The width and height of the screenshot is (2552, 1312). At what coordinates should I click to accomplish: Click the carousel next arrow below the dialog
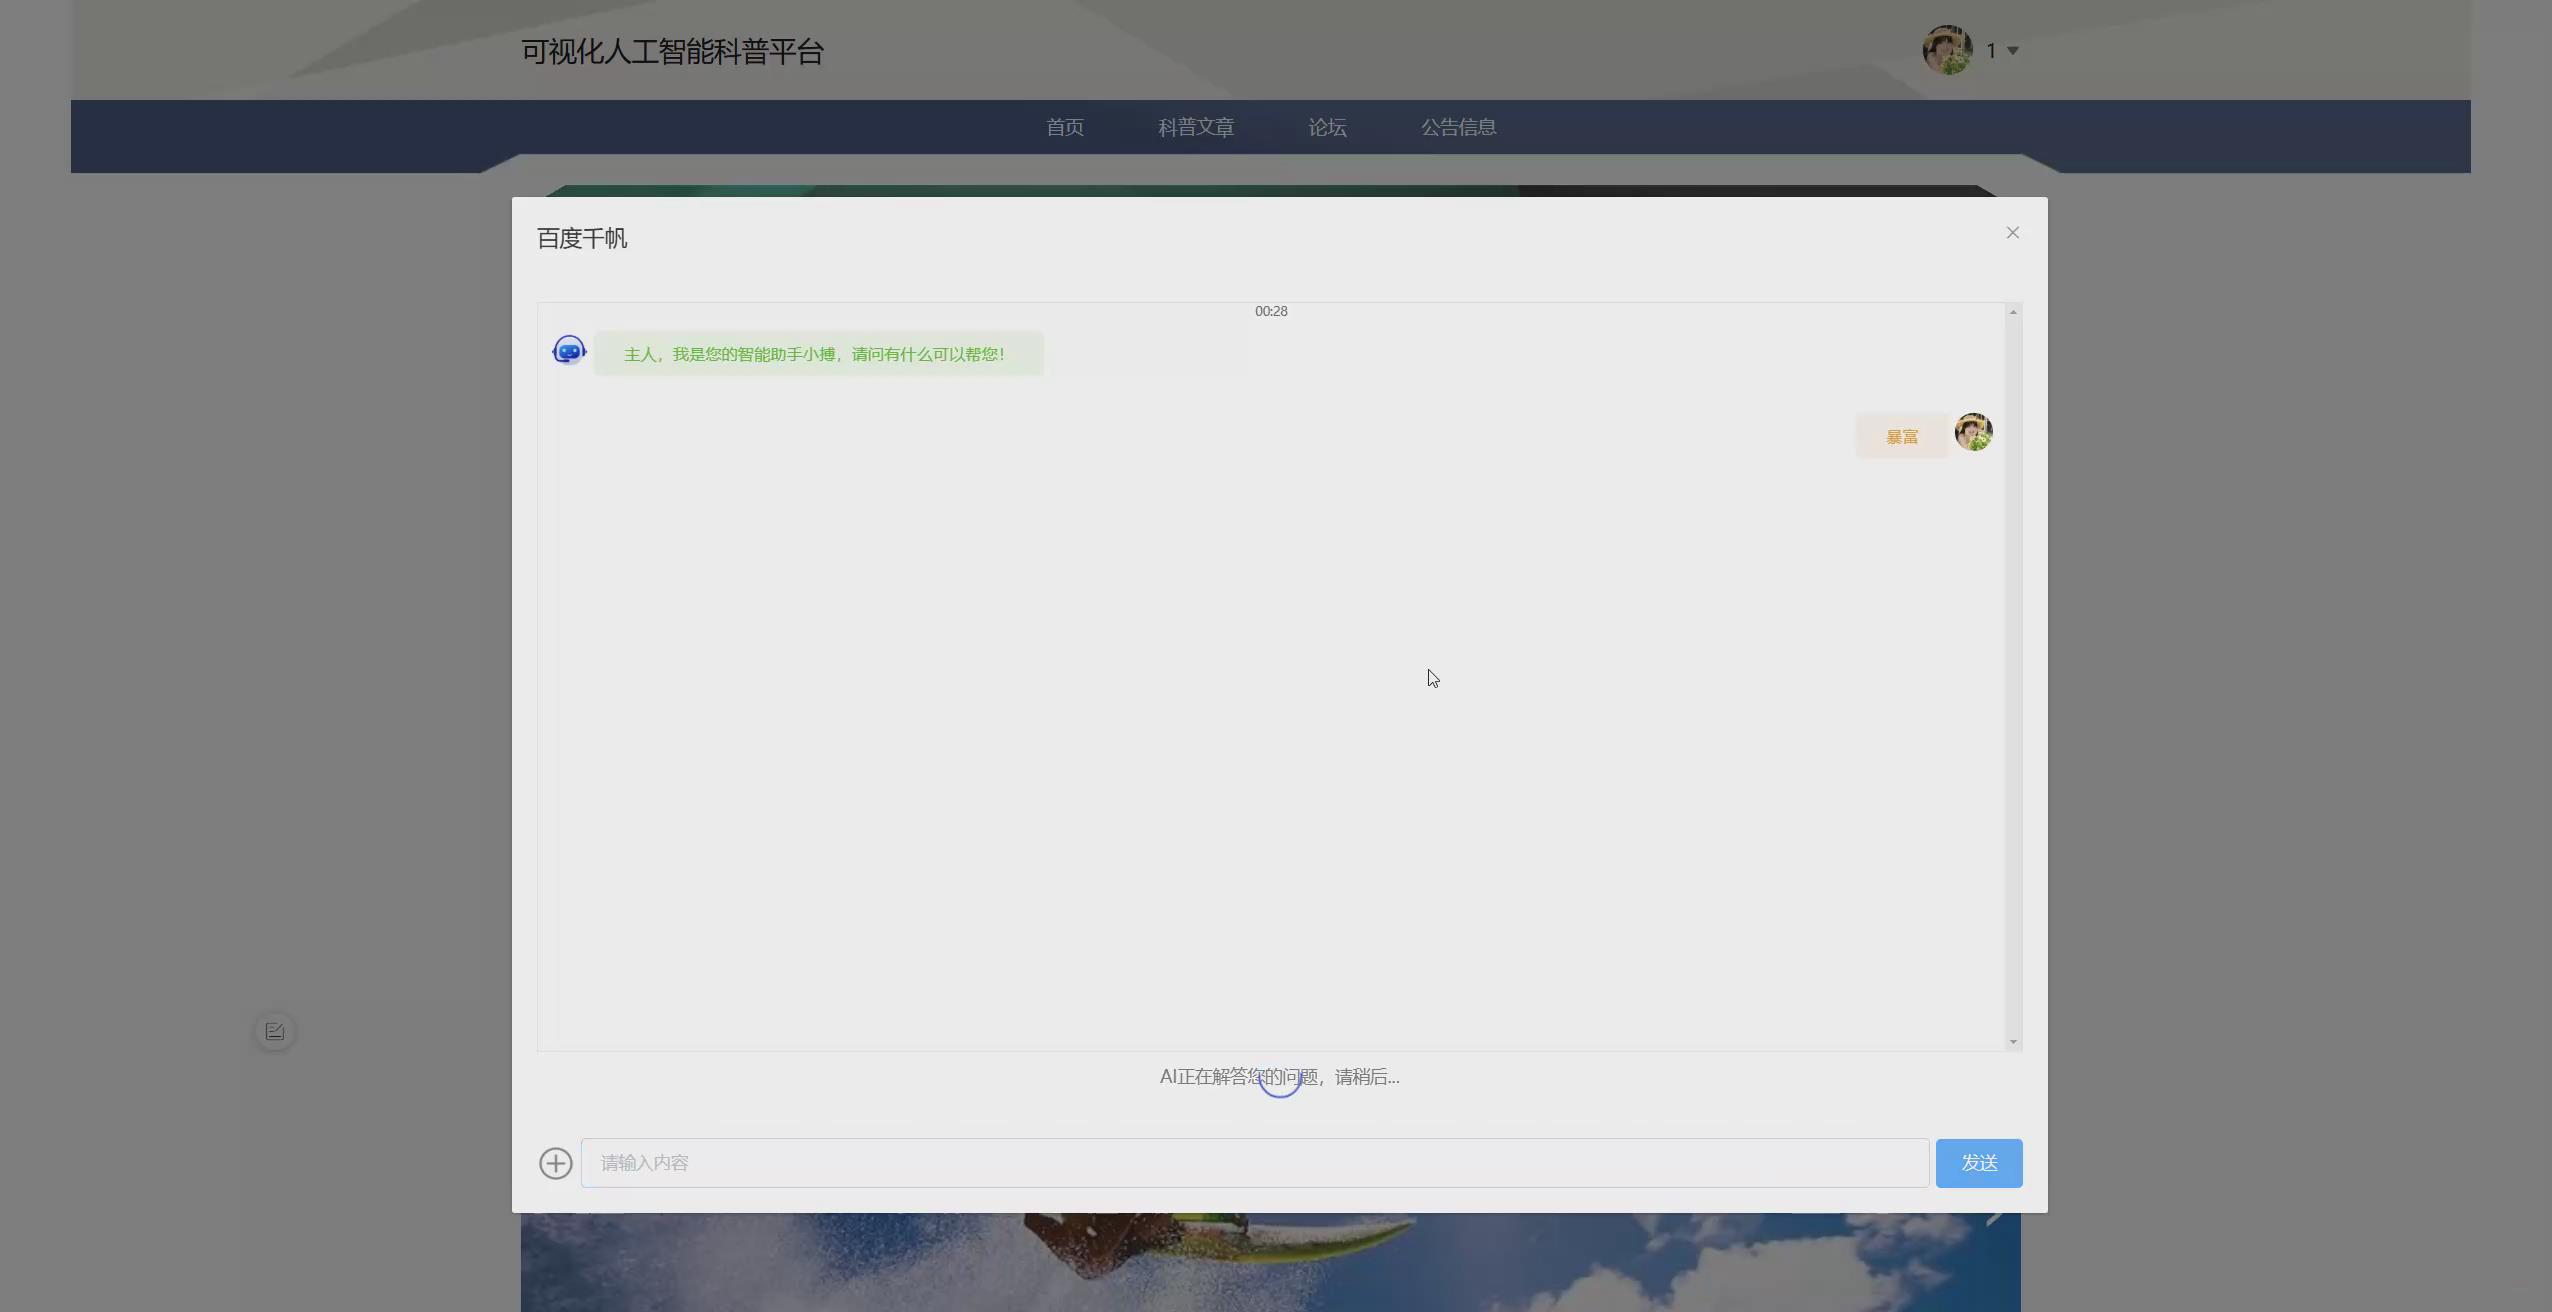coord(1993,1218)
